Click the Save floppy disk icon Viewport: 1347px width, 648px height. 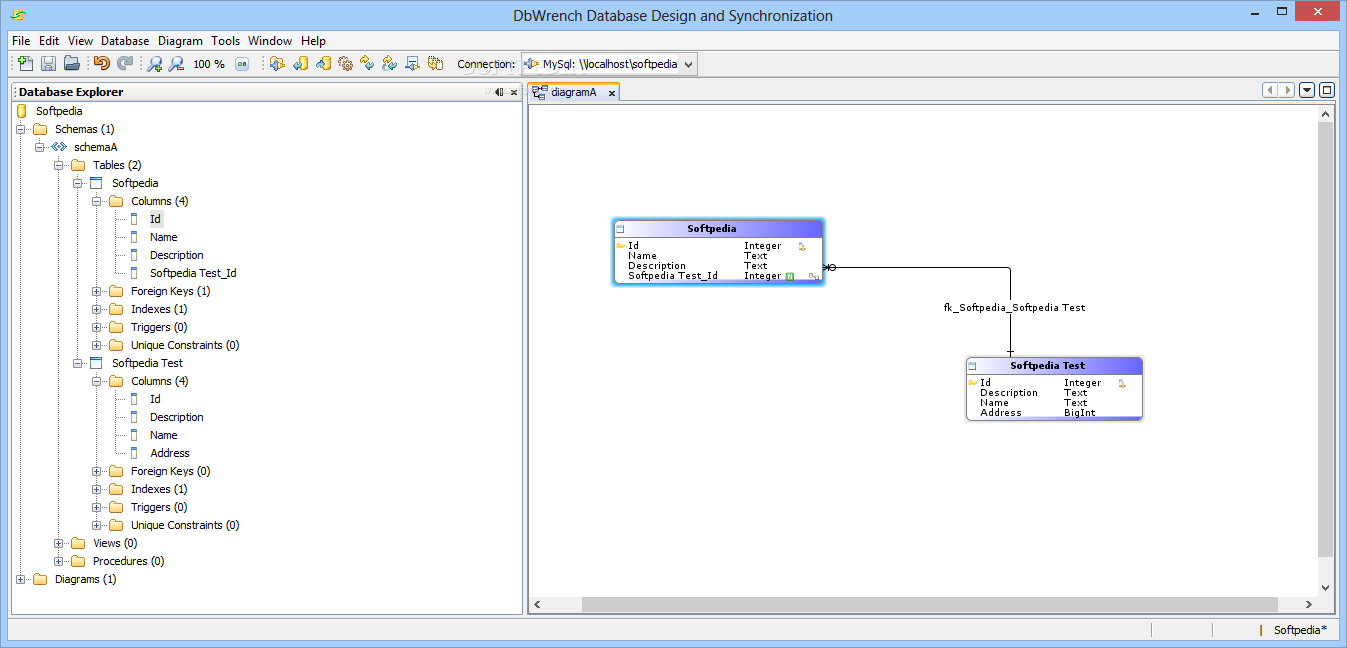pyautogui.click(x=48, y=64)
